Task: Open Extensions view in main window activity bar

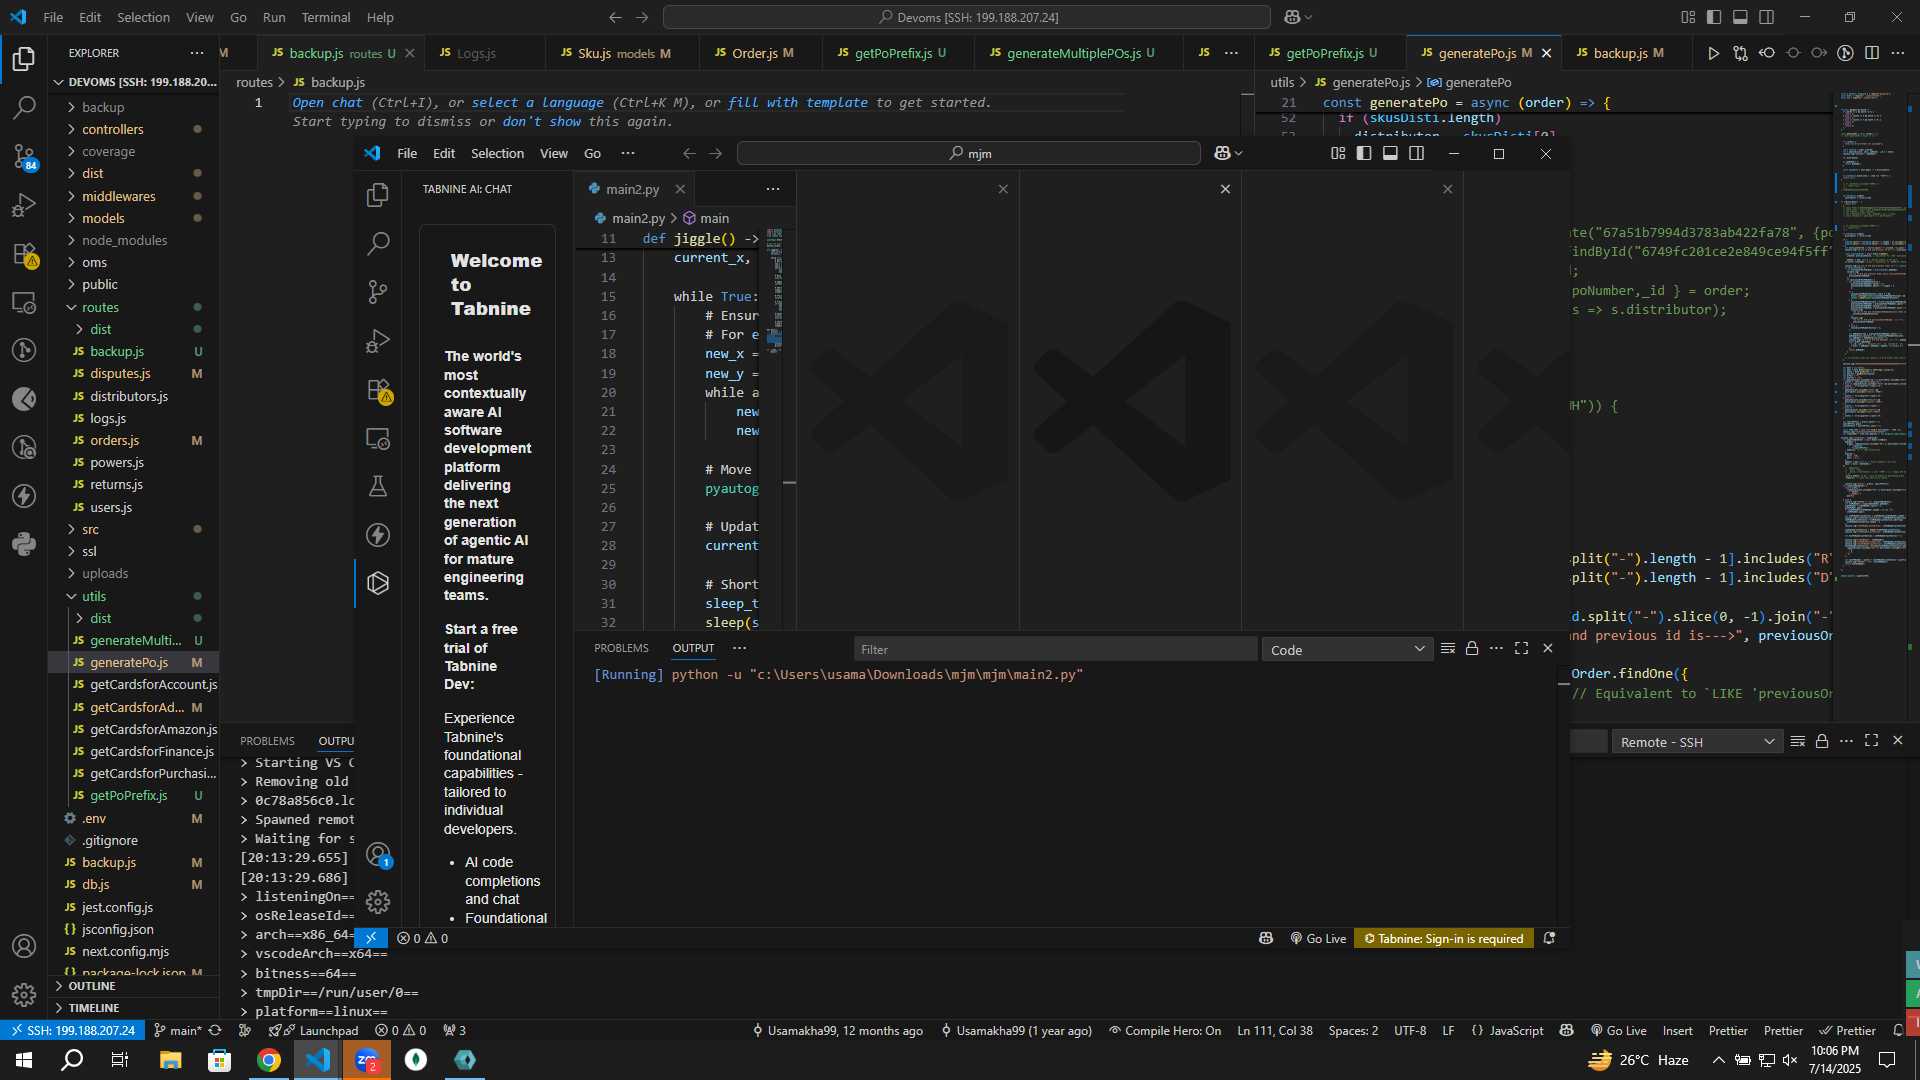Action: (x=24, y=254)
